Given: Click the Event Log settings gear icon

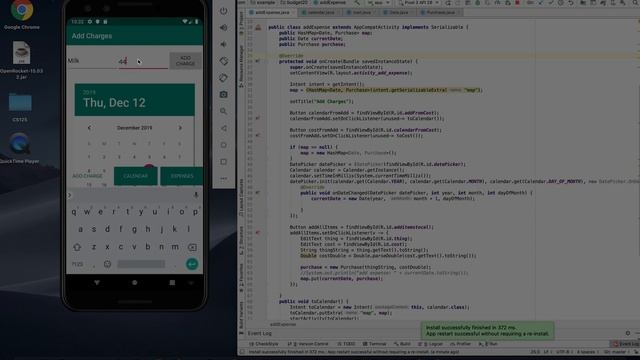Looking at the screenshot, I should (x=628, y=333).
